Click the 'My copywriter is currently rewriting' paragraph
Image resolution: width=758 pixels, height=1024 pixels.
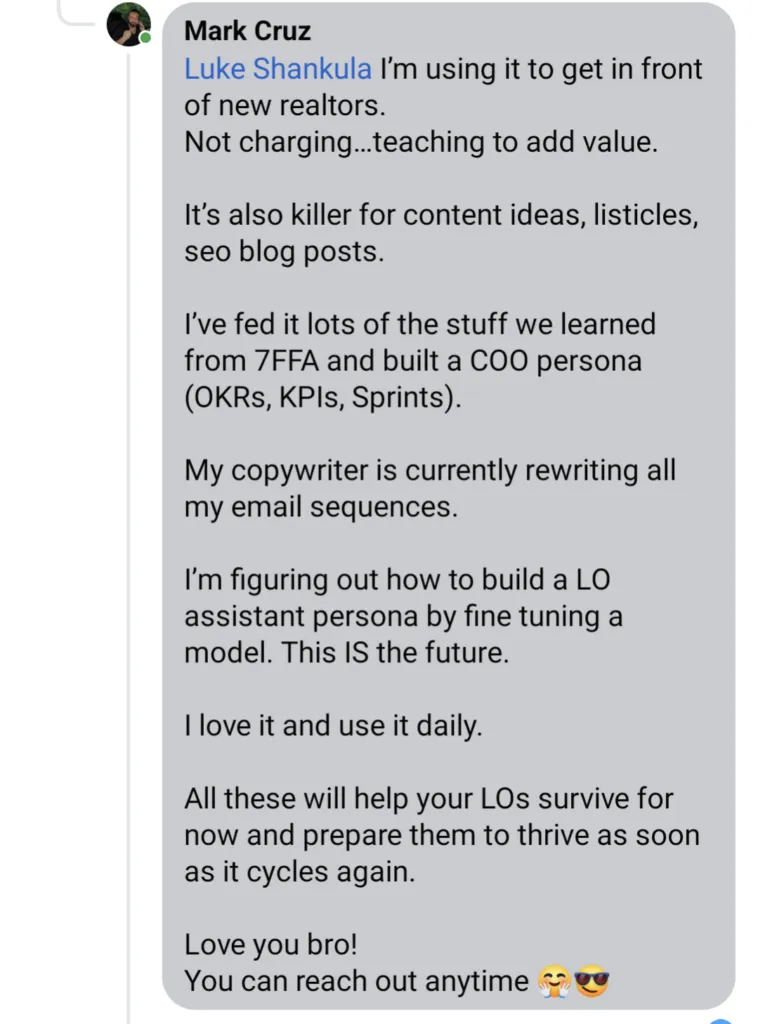(x=430, y=488)
